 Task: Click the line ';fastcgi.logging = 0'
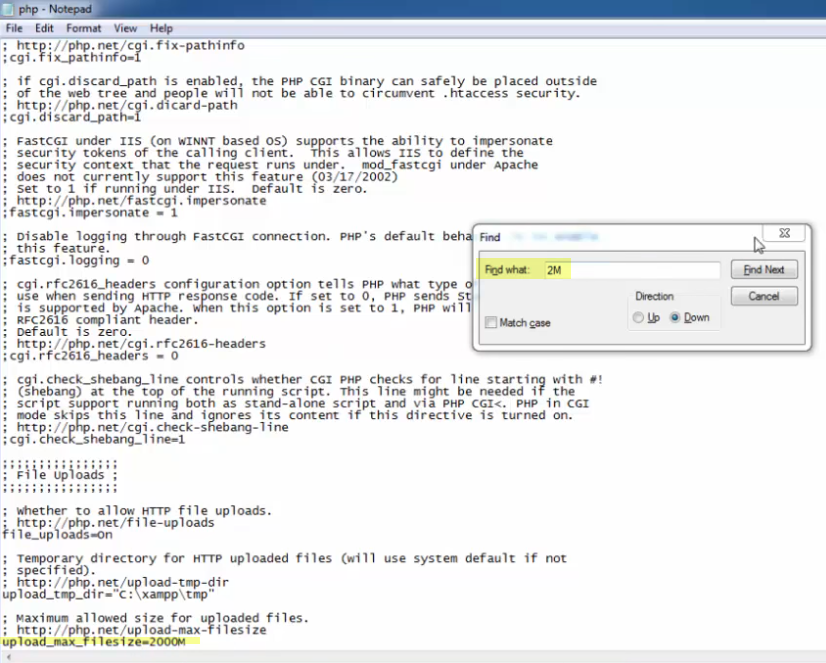point(76,261)
